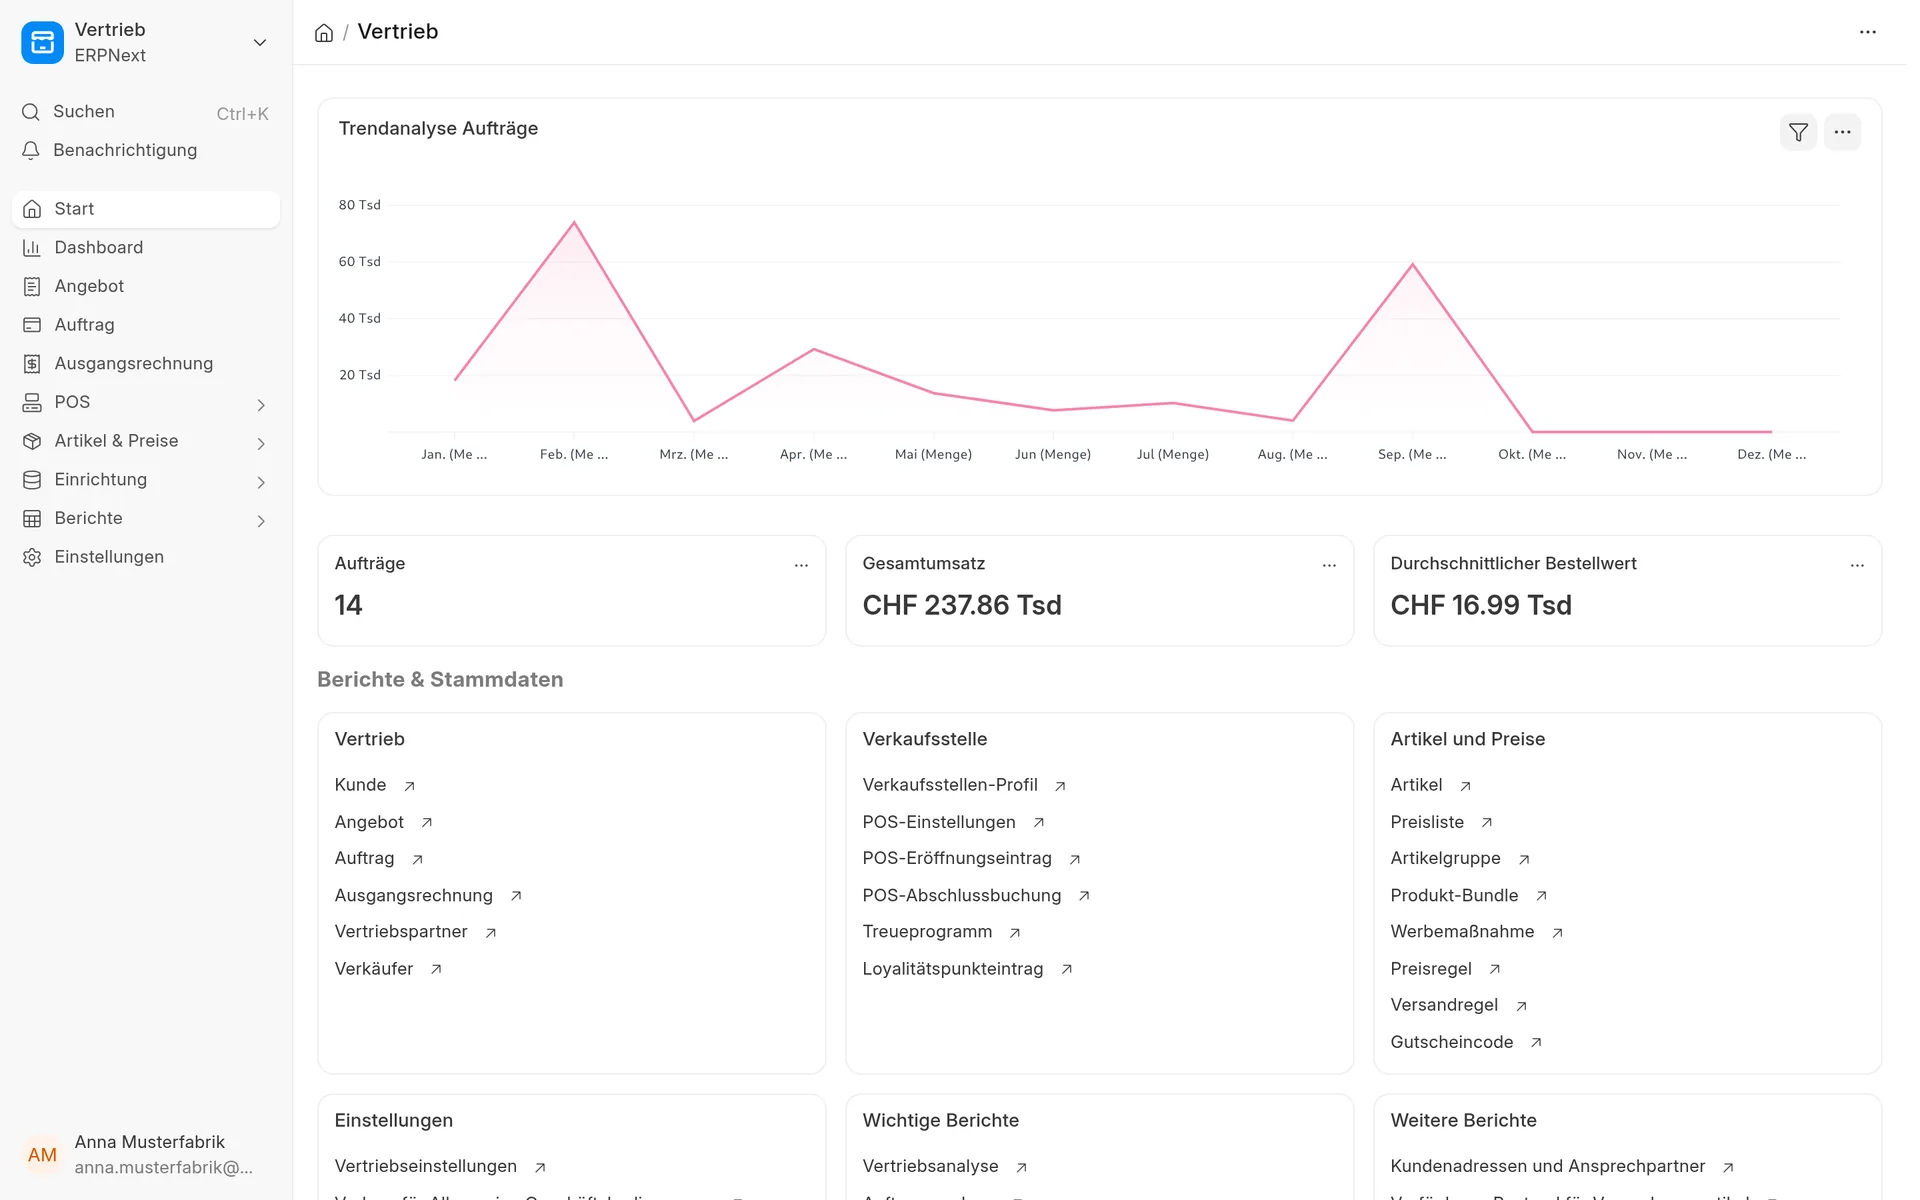This screenshot has height=1200, width=1920.
Task: Click the Vertrieb ERPNext app logo
Action: coord(42,42)
